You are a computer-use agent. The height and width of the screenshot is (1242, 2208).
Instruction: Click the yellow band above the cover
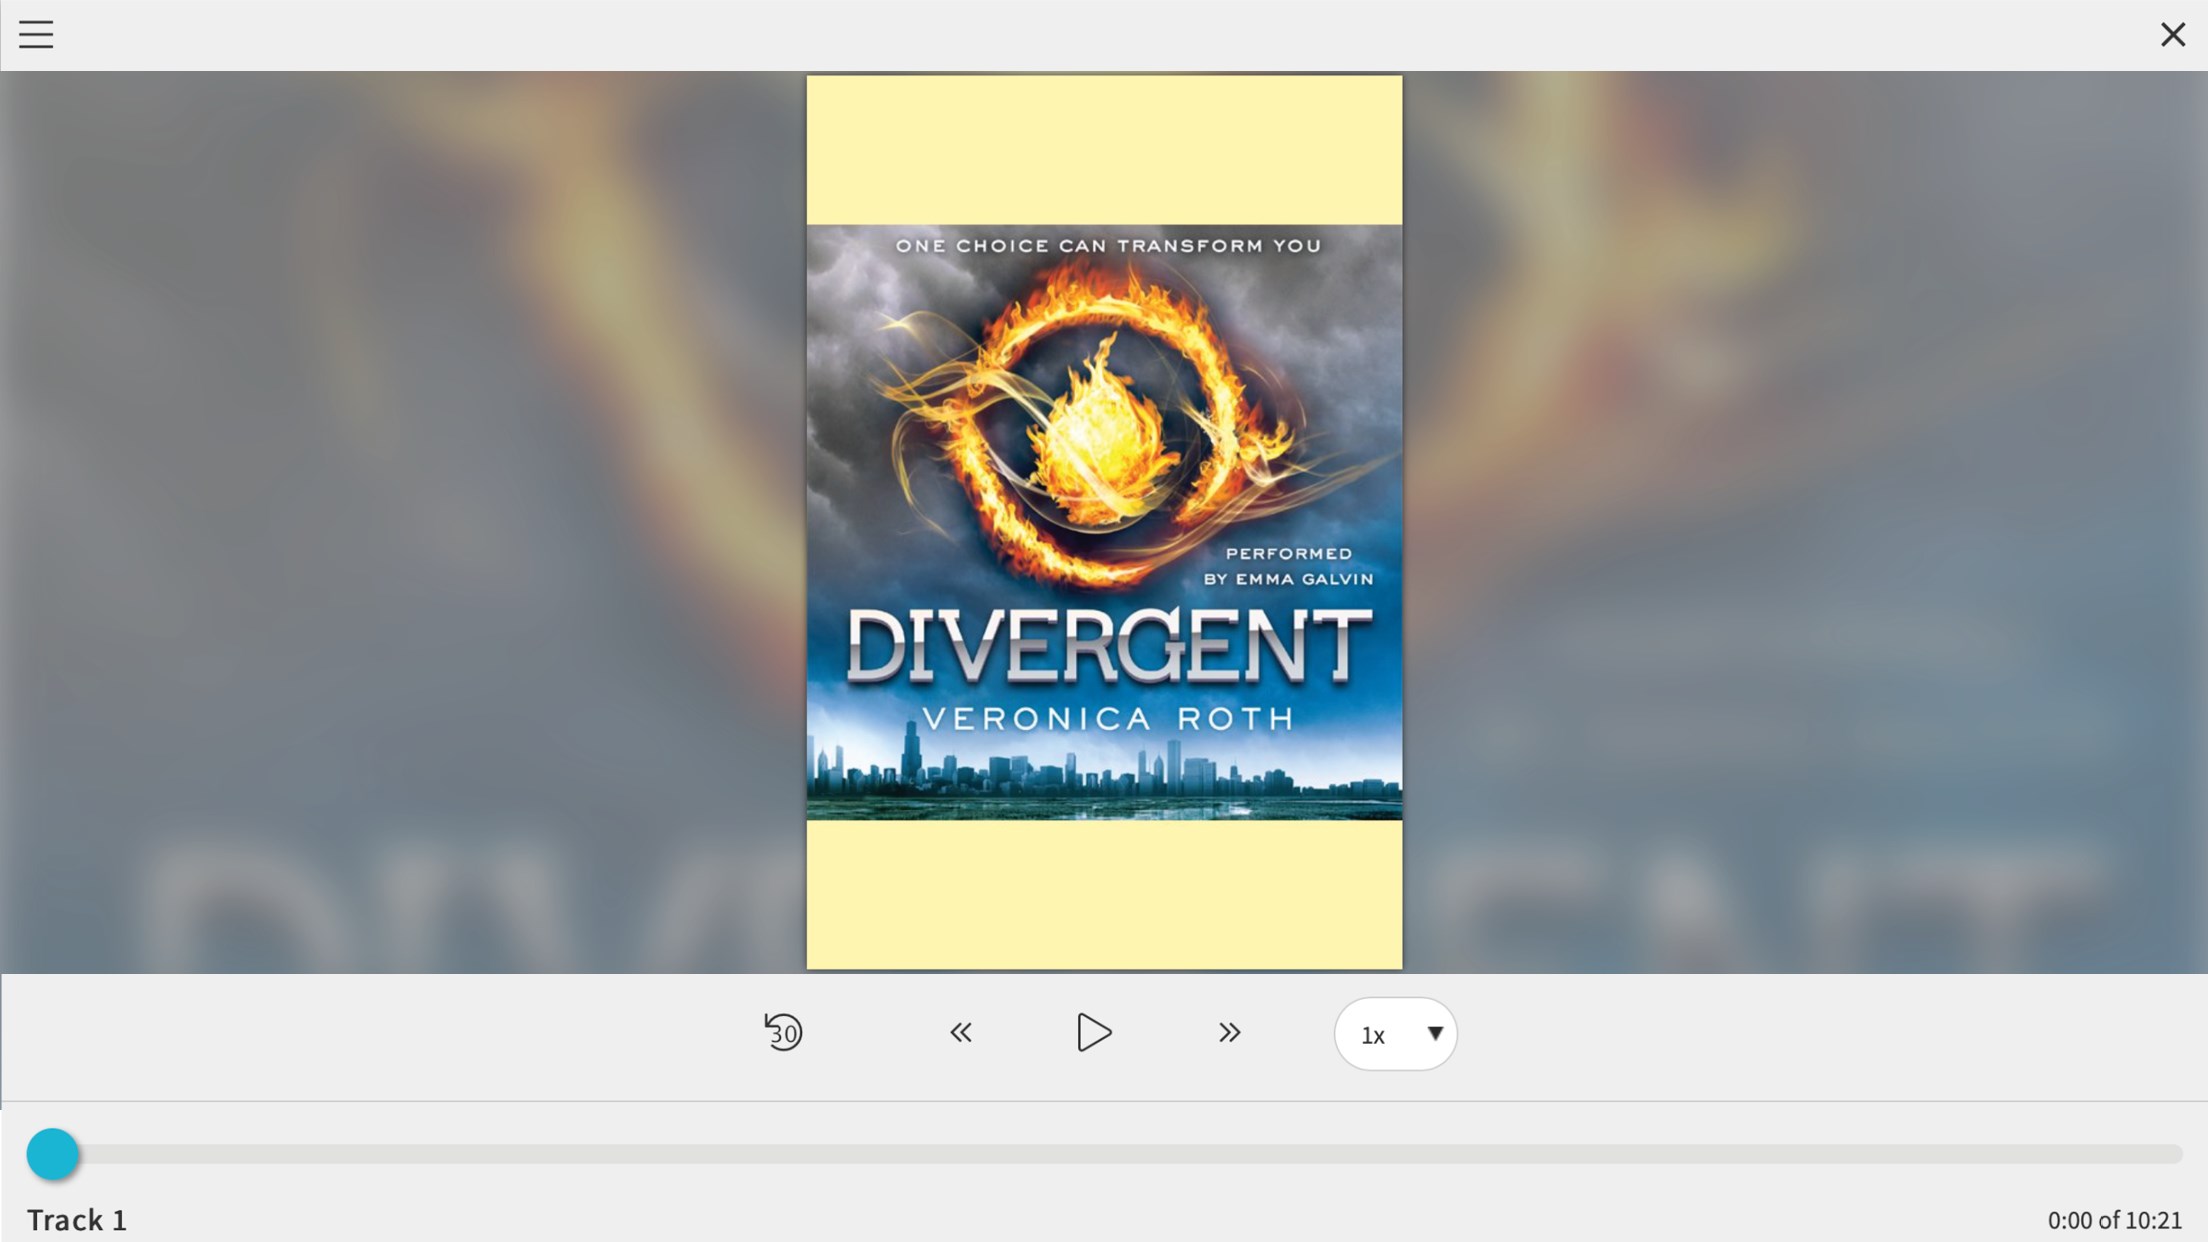(1104, 150)
